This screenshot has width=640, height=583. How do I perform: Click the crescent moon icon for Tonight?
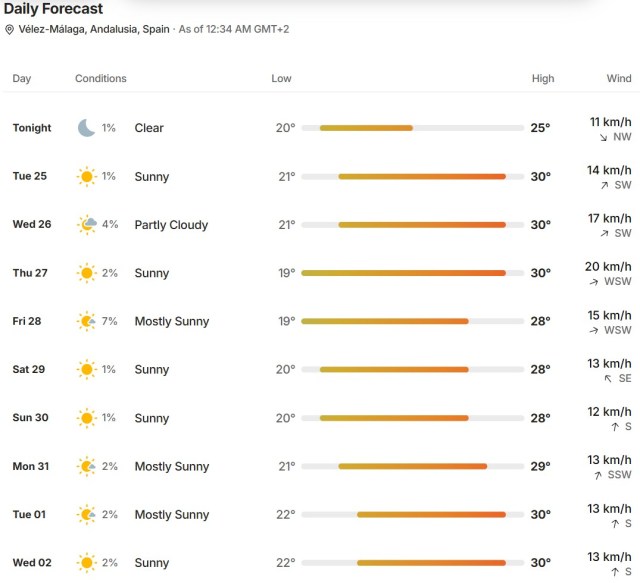click(87, 128)
